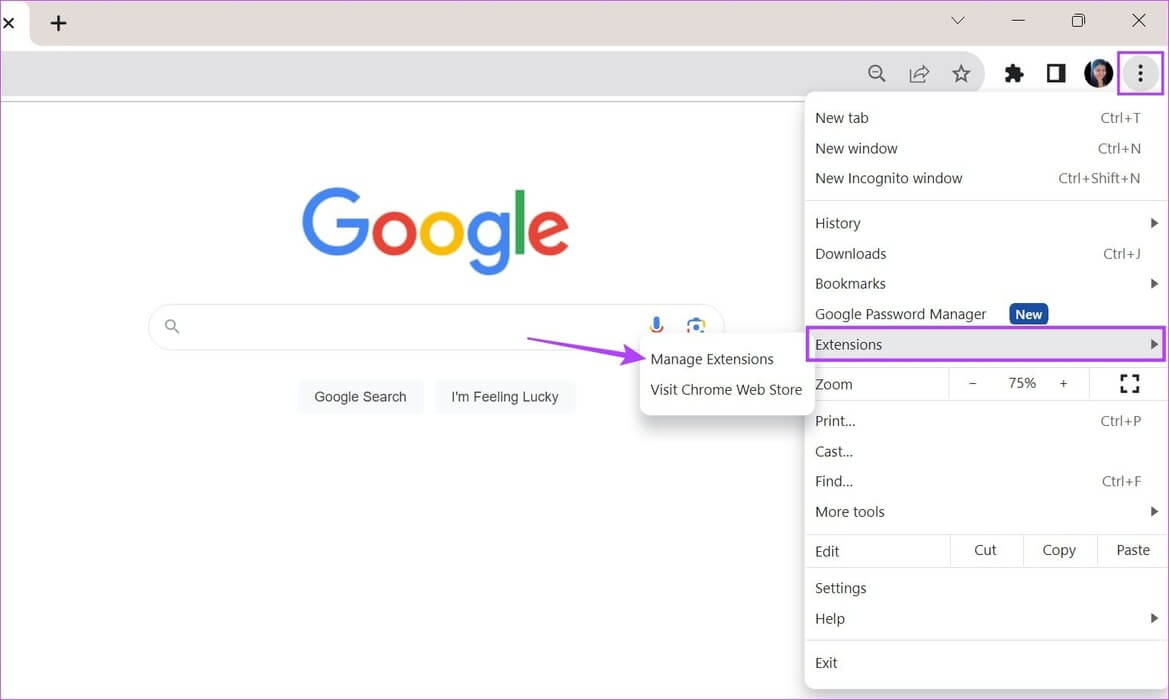1169x700 pixels.
Task: Click the zoom magnifier icon in address bar
Action: tap(877, 73)
